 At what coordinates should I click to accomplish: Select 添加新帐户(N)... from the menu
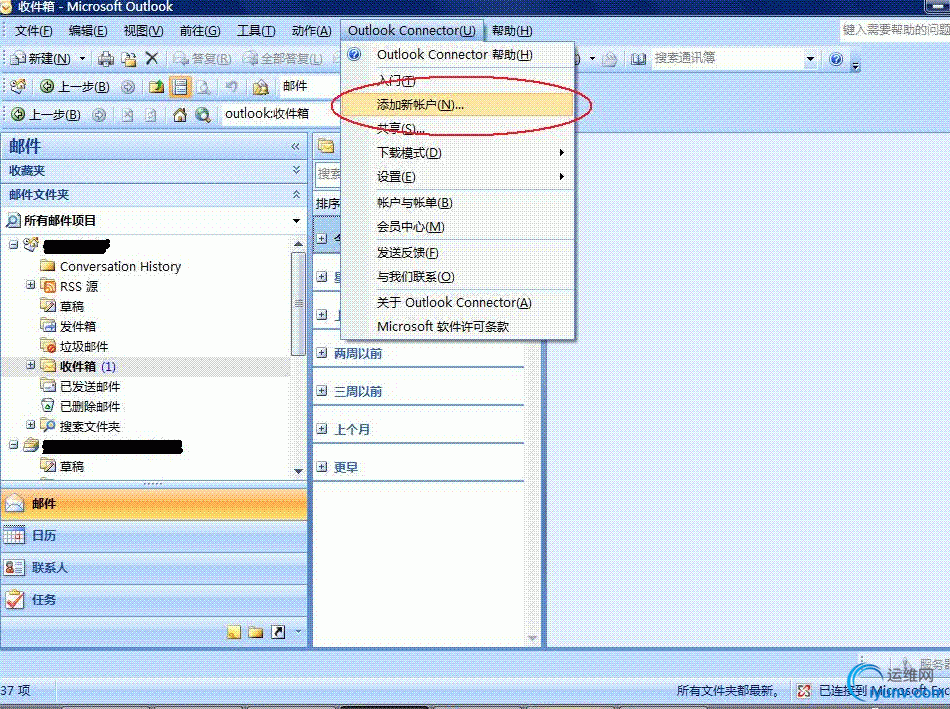(457, 105)
